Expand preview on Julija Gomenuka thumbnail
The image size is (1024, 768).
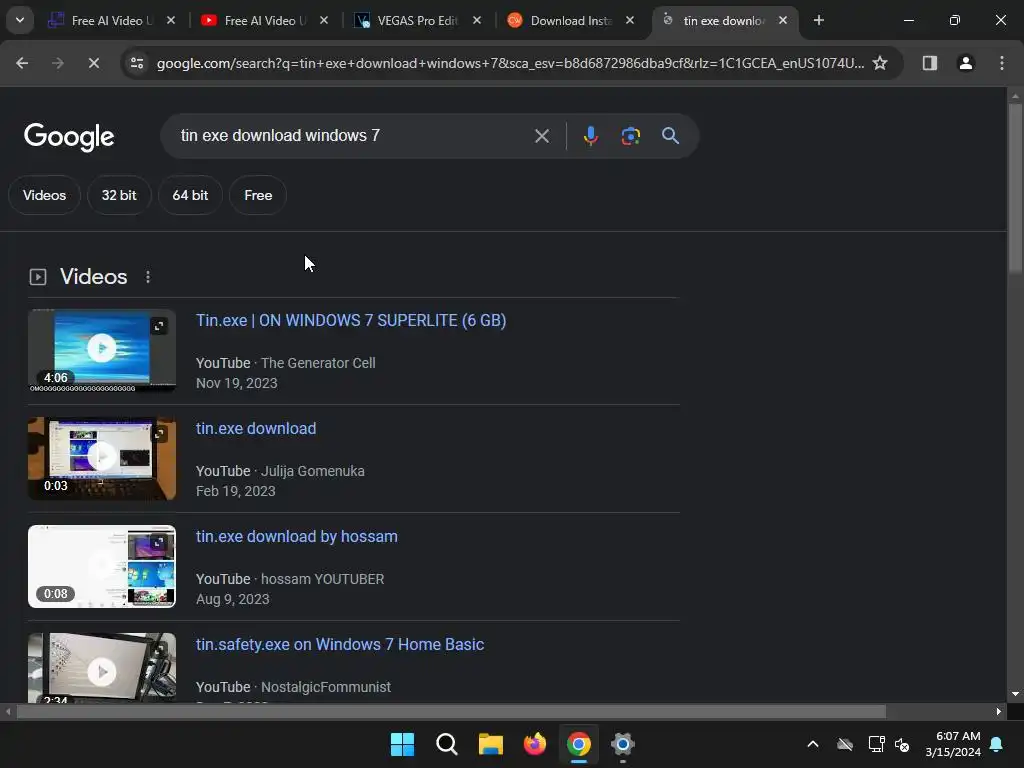(x=159, y=434)
